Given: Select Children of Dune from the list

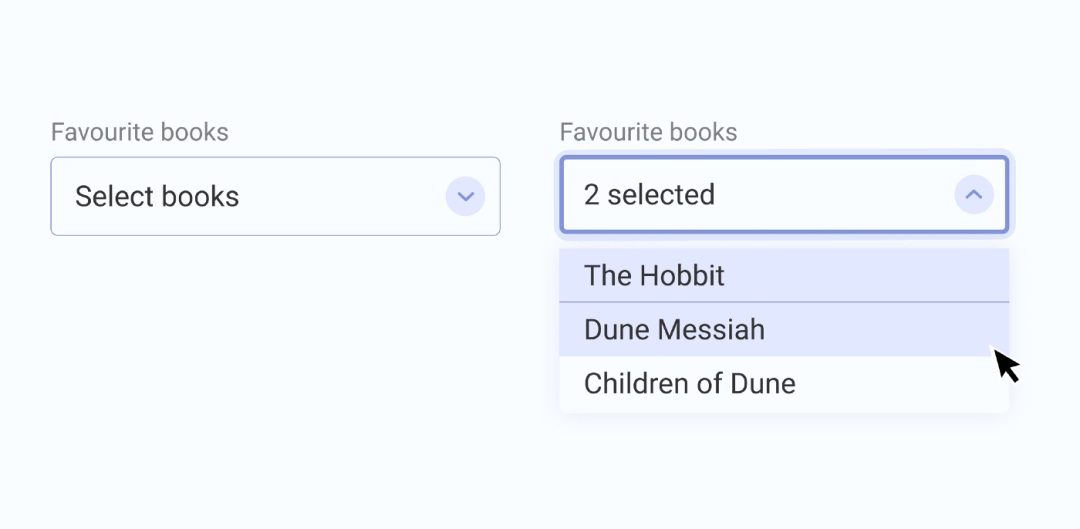Looking at the screenshot, I should click(783, 384).
